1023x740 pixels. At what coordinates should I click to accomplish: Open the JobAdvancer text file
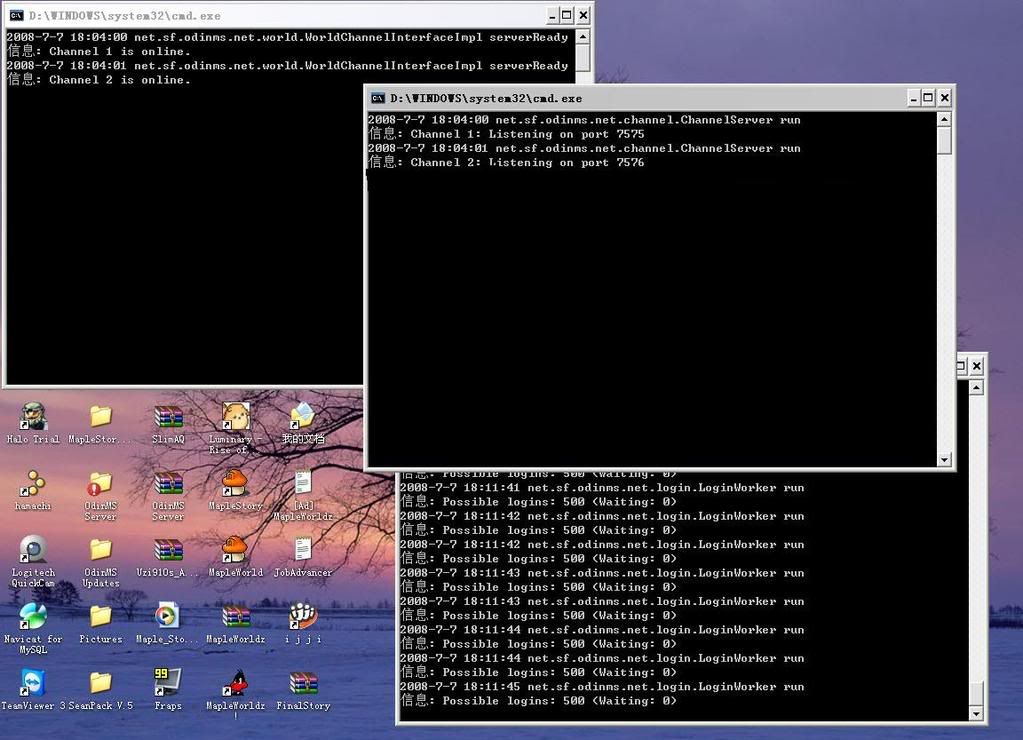coord(302,550)
